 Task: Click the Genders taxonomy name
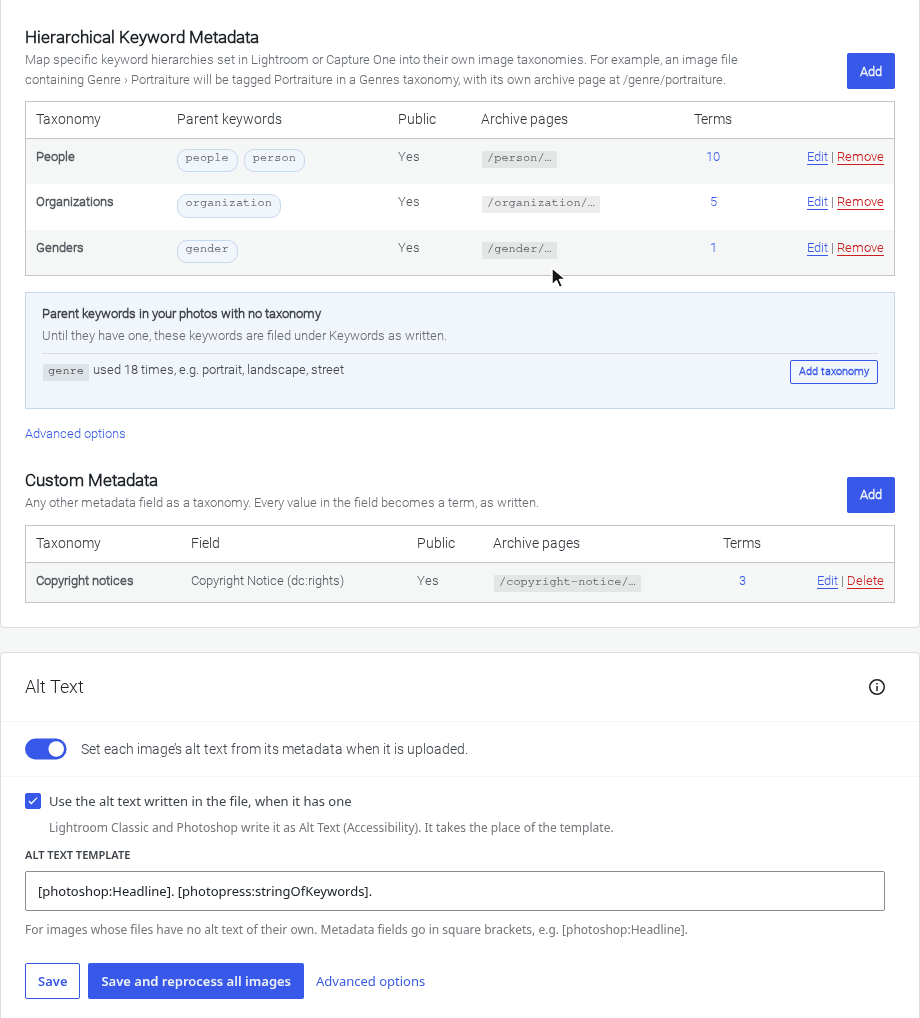60,248
